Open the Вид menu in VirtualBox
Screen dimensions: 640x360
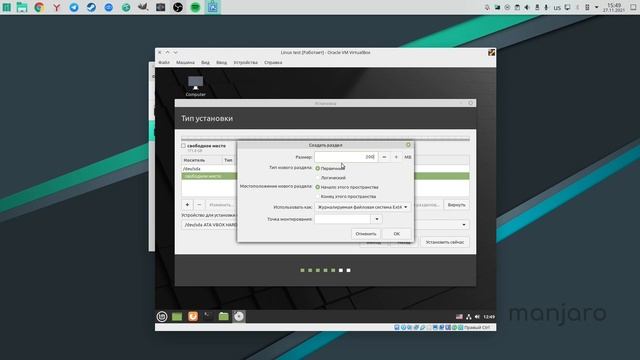tap(205, 62)
